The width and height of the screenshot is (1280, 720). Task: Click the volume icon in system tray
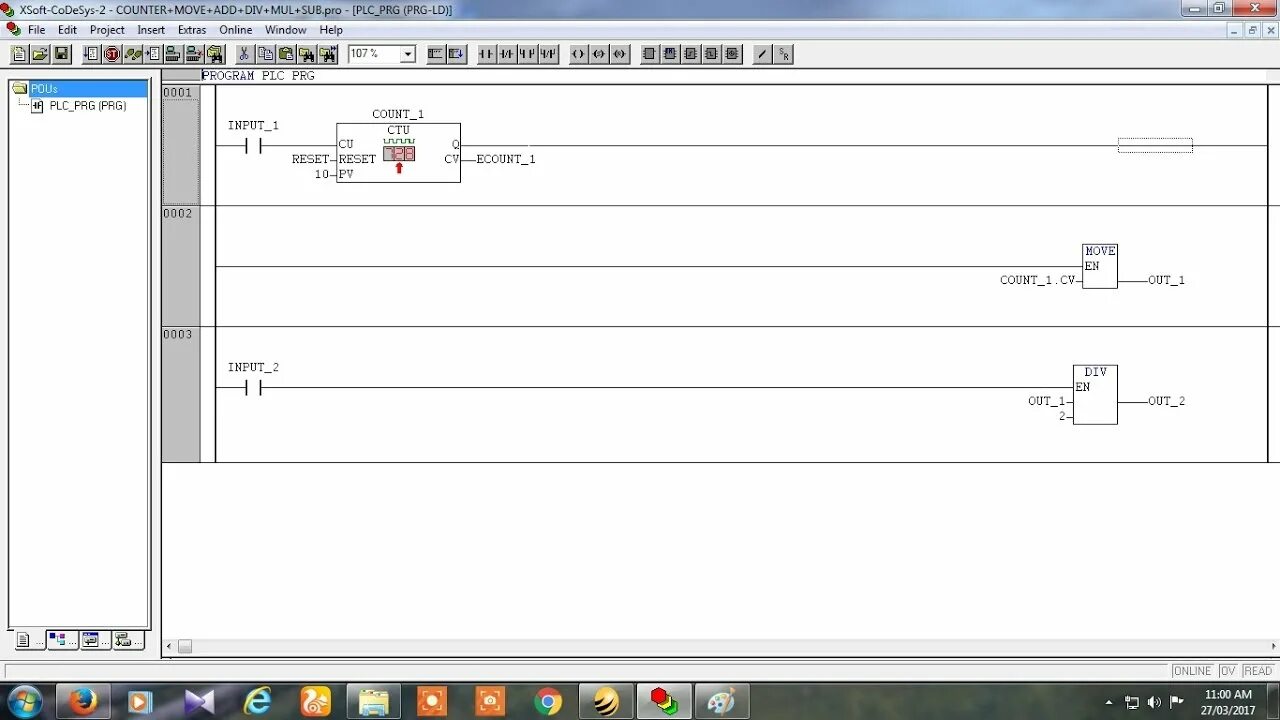[1154, 702]
